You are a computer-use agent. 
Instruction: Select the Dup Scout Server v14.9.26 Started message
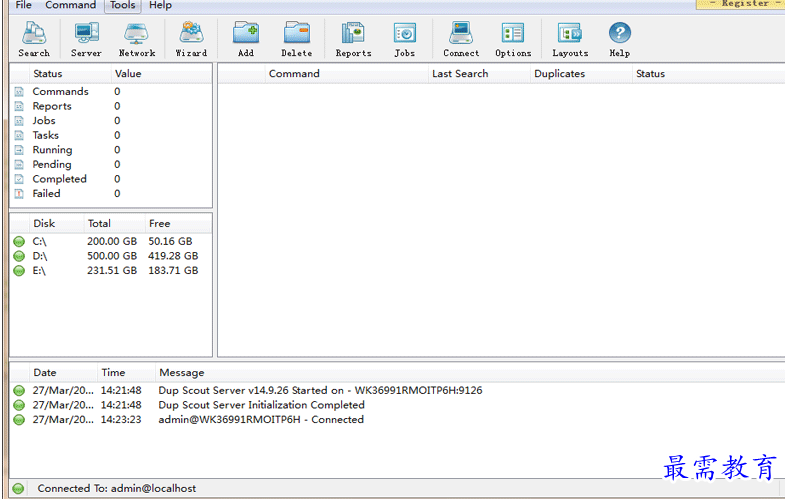tap(320, 390)
